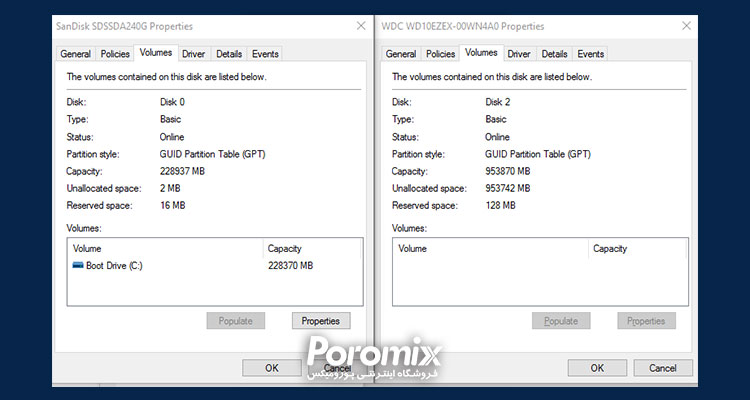
Task: Open the General tab in SanDisk properties
Action: (76, 54)
